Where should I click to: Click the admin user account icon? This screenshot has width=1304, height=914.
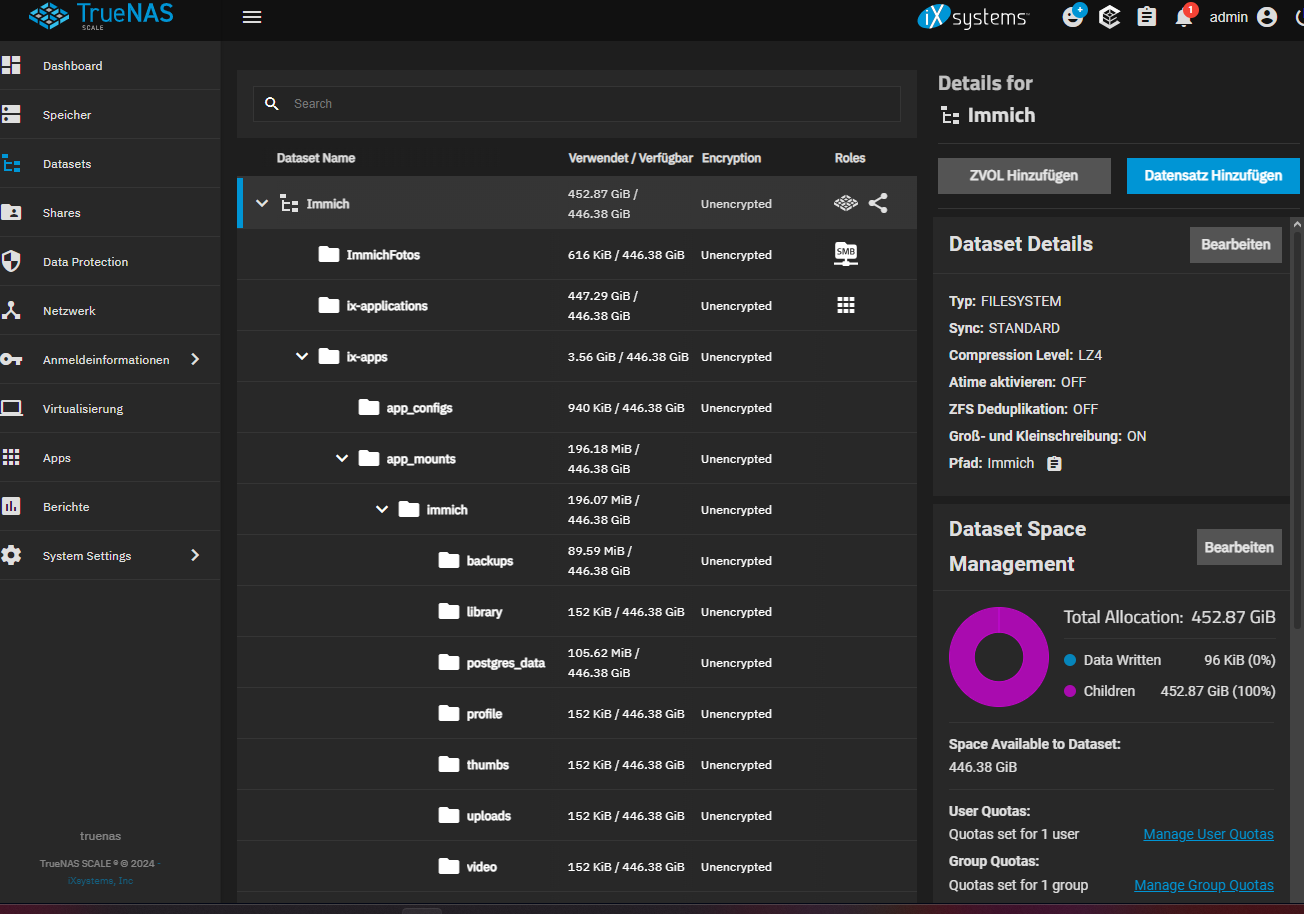click(x=1267, y=17)
